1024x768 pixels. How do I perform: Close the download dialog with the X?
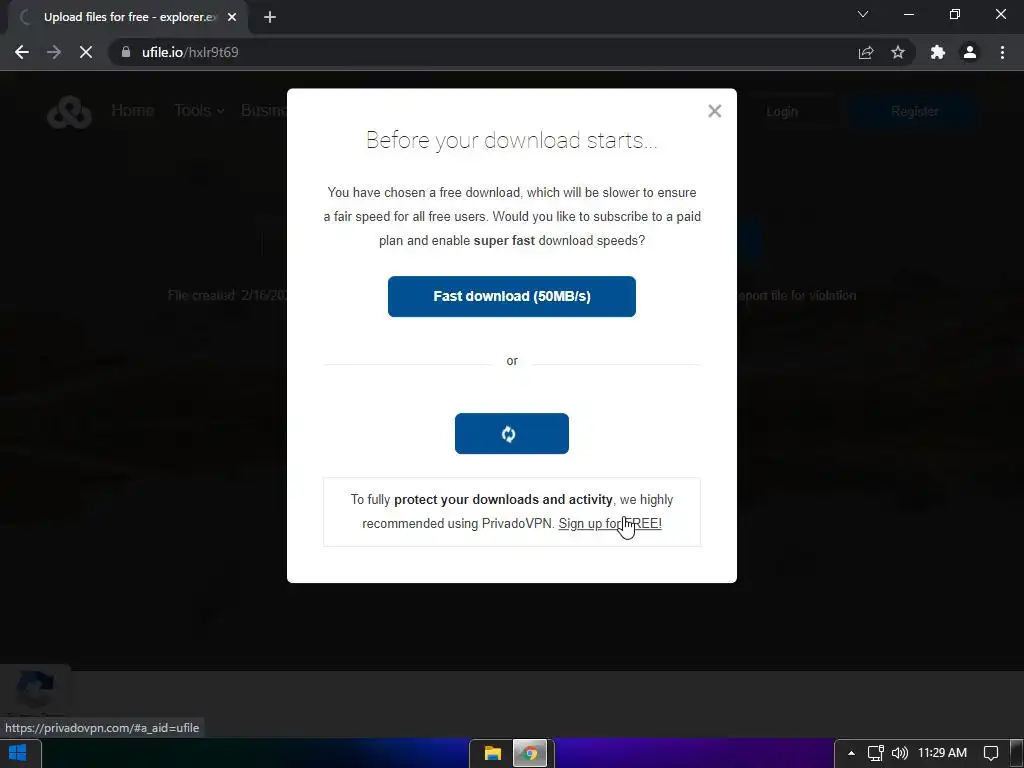(x=714, y=111)
